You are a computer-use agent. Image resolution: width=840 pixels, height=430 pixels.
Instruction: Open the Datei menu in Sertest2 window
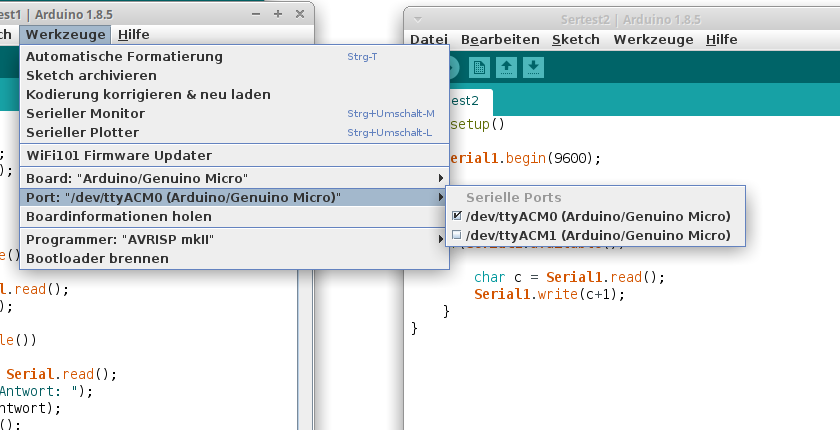pyautogui.click(x=429, y=40)
